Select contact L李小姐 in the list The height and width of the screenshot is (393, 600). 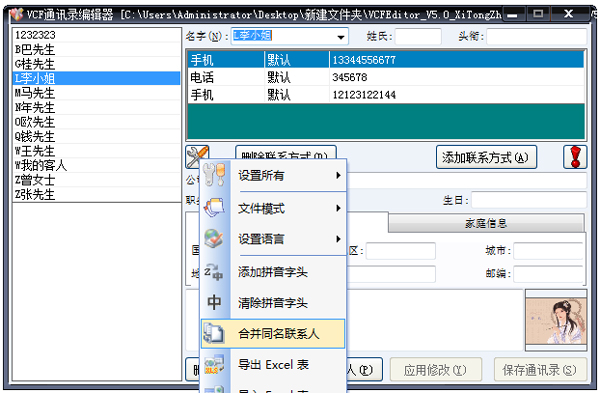(x=96, y=78)
